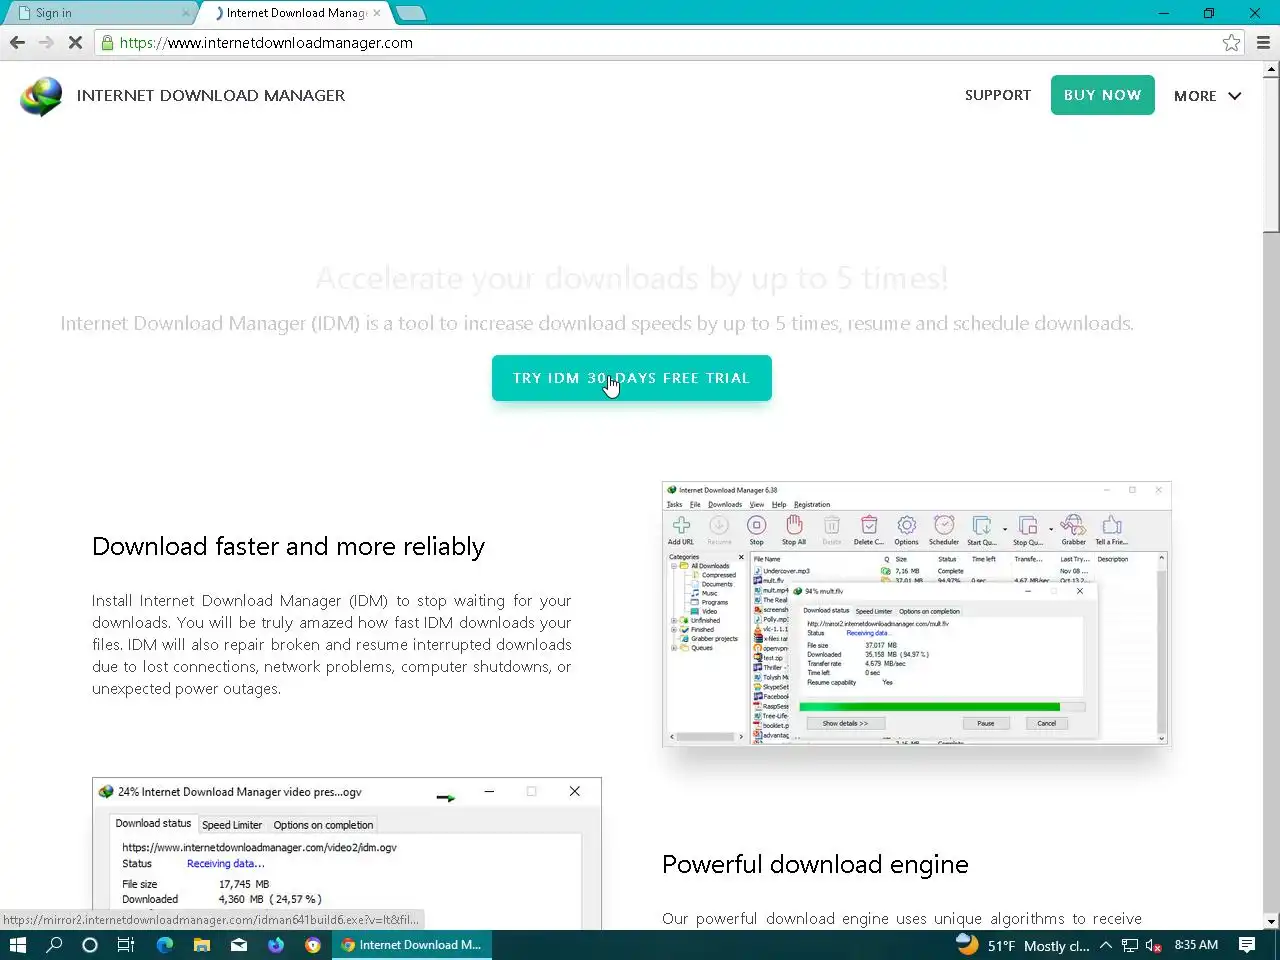Launch Microsoft Edge from the taskbar

coord(165,945)
